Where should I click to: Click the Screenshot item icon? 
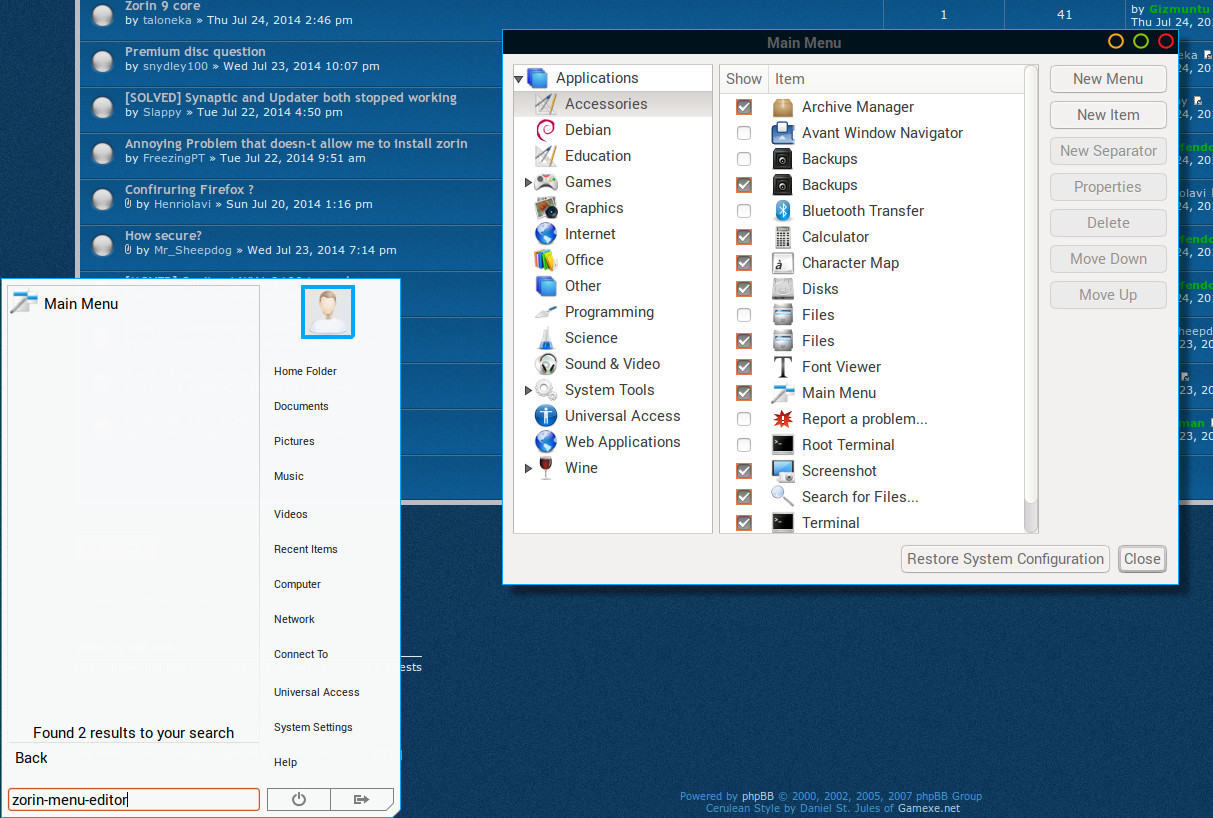(x=783, y=471)
